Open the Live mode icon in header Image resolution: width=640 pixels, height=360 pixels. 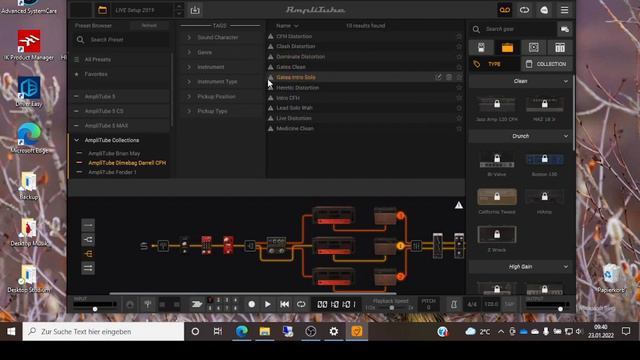coord(544,10)
